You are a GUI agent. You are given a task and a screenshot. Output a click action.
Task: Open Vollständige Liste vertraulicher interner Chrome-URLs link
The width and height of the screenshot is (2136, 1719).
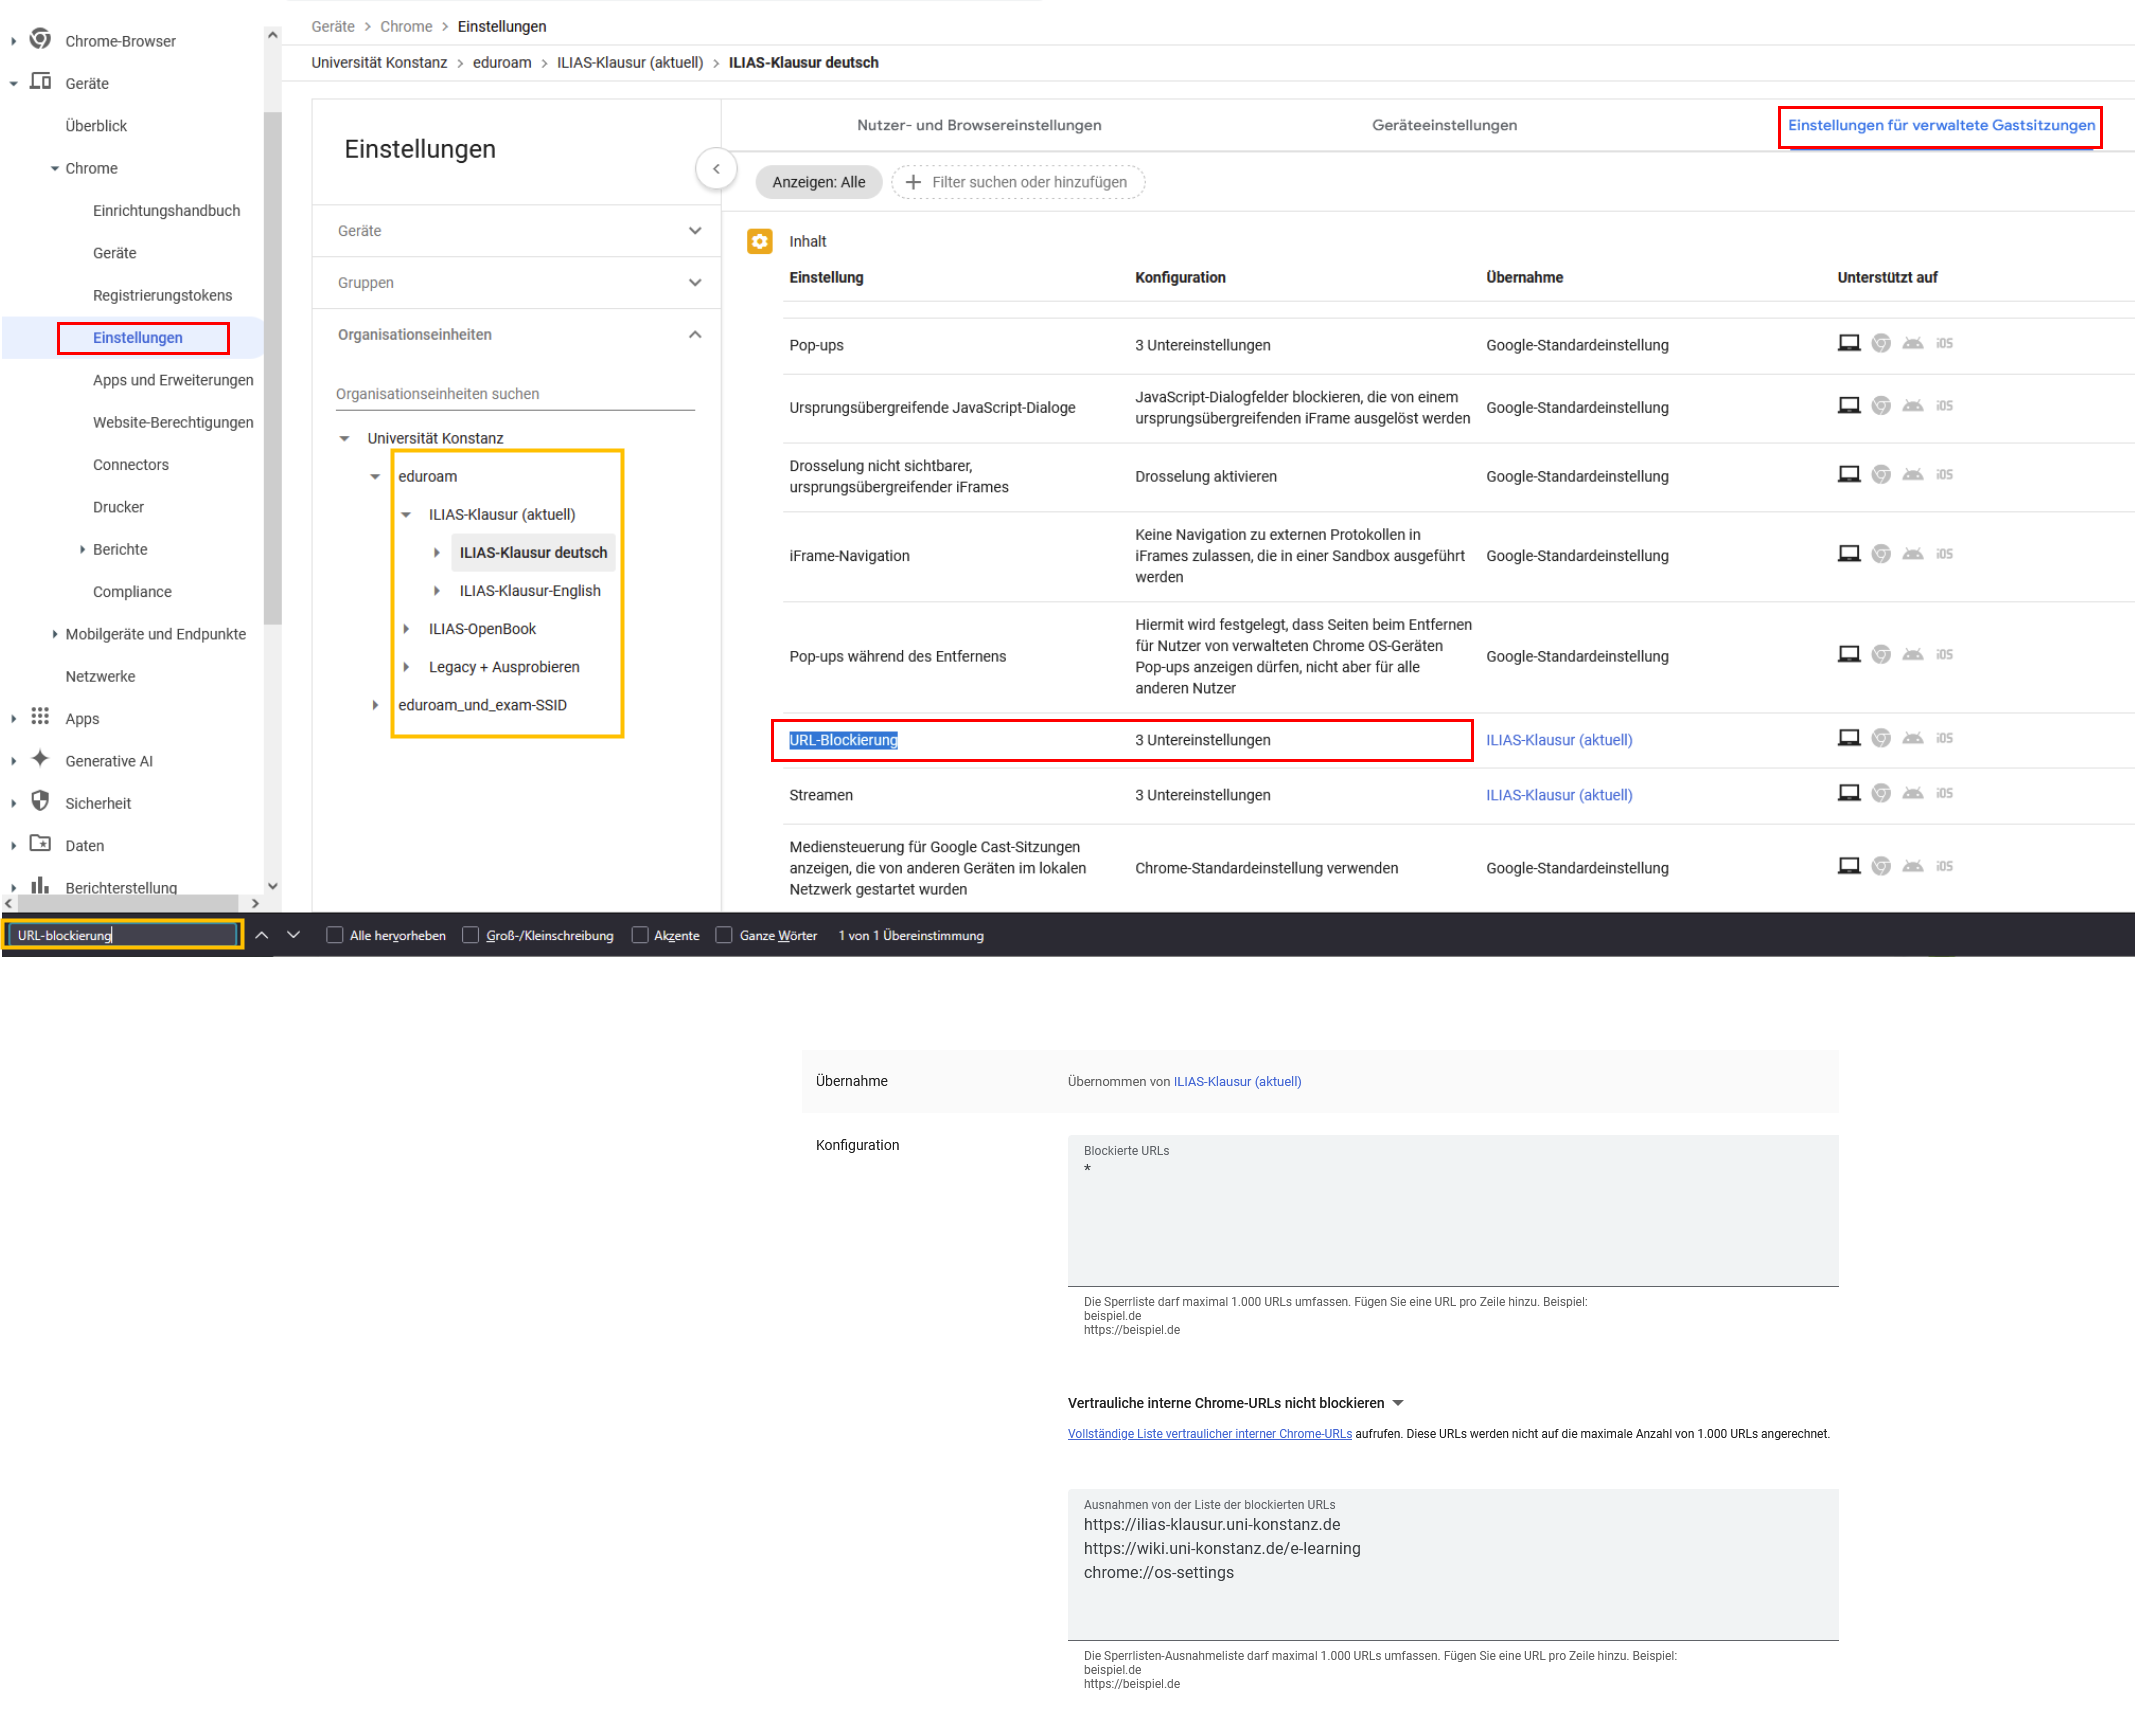coord(1210,1433)
